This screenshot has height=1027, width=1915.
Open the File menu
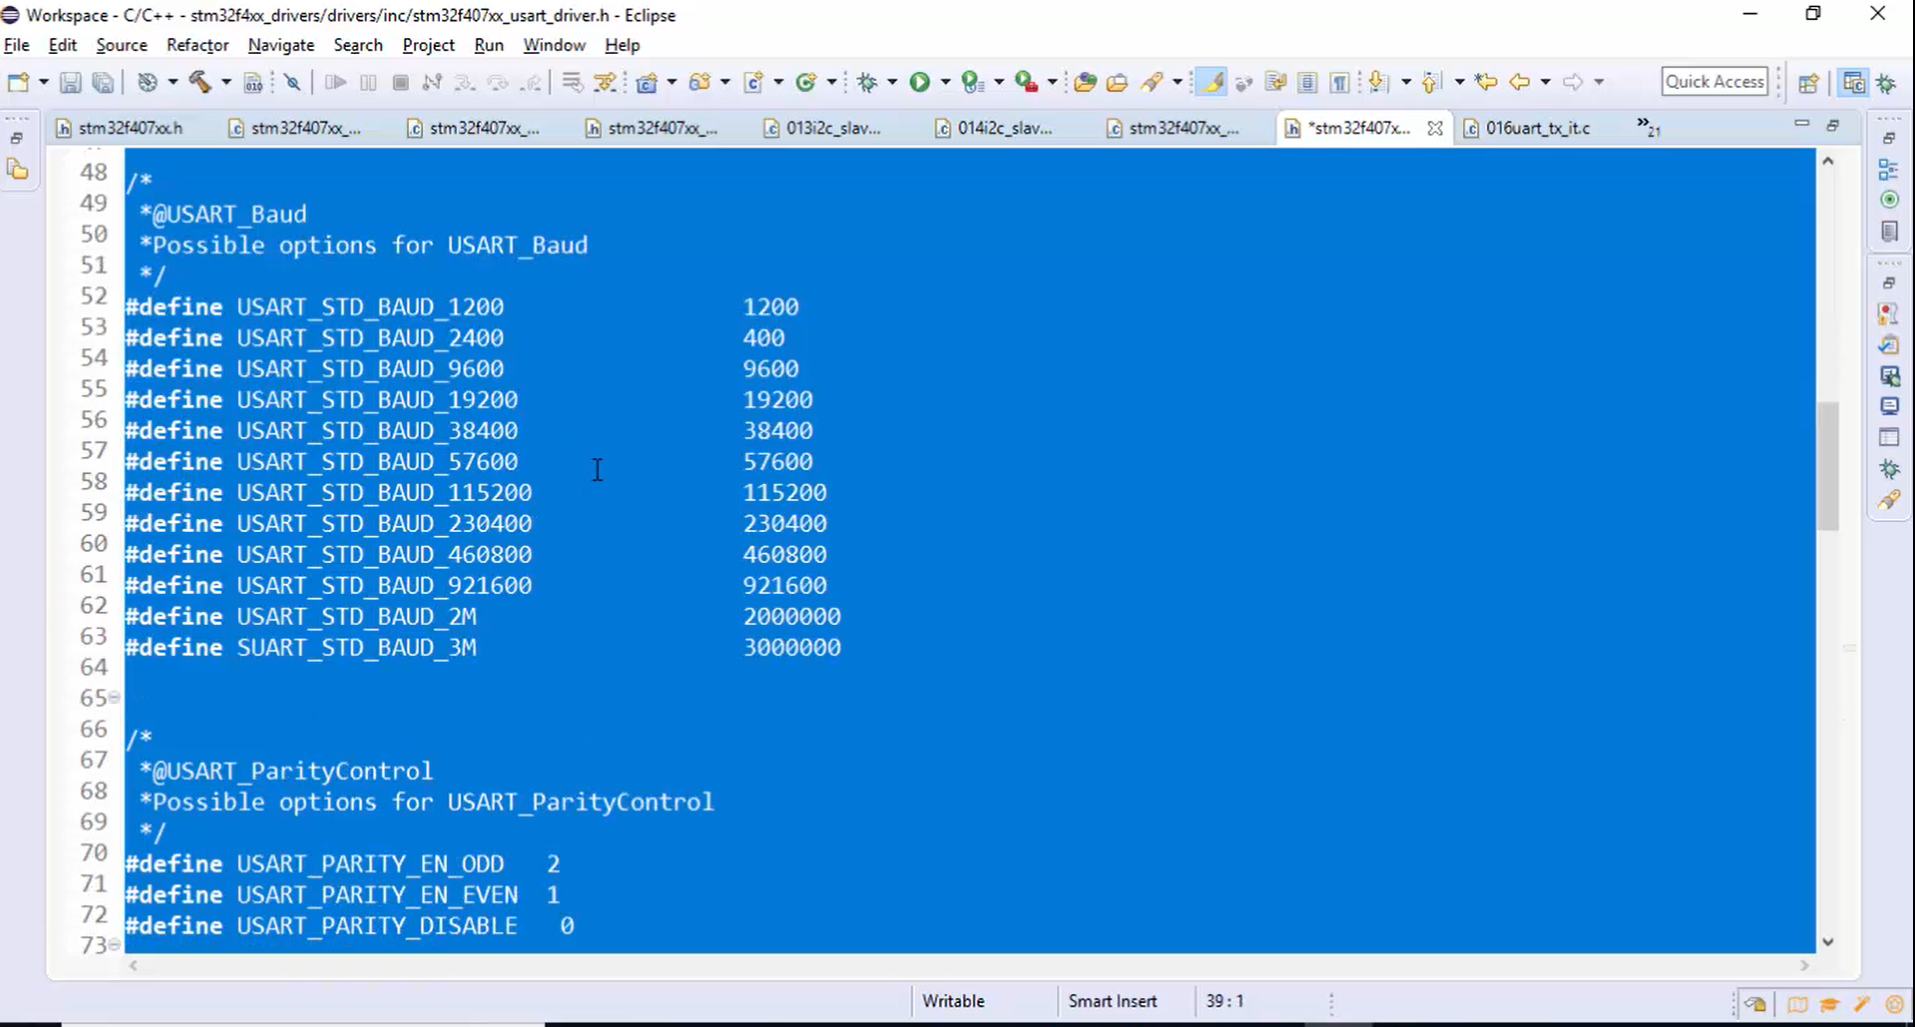[x=17, y=45]
